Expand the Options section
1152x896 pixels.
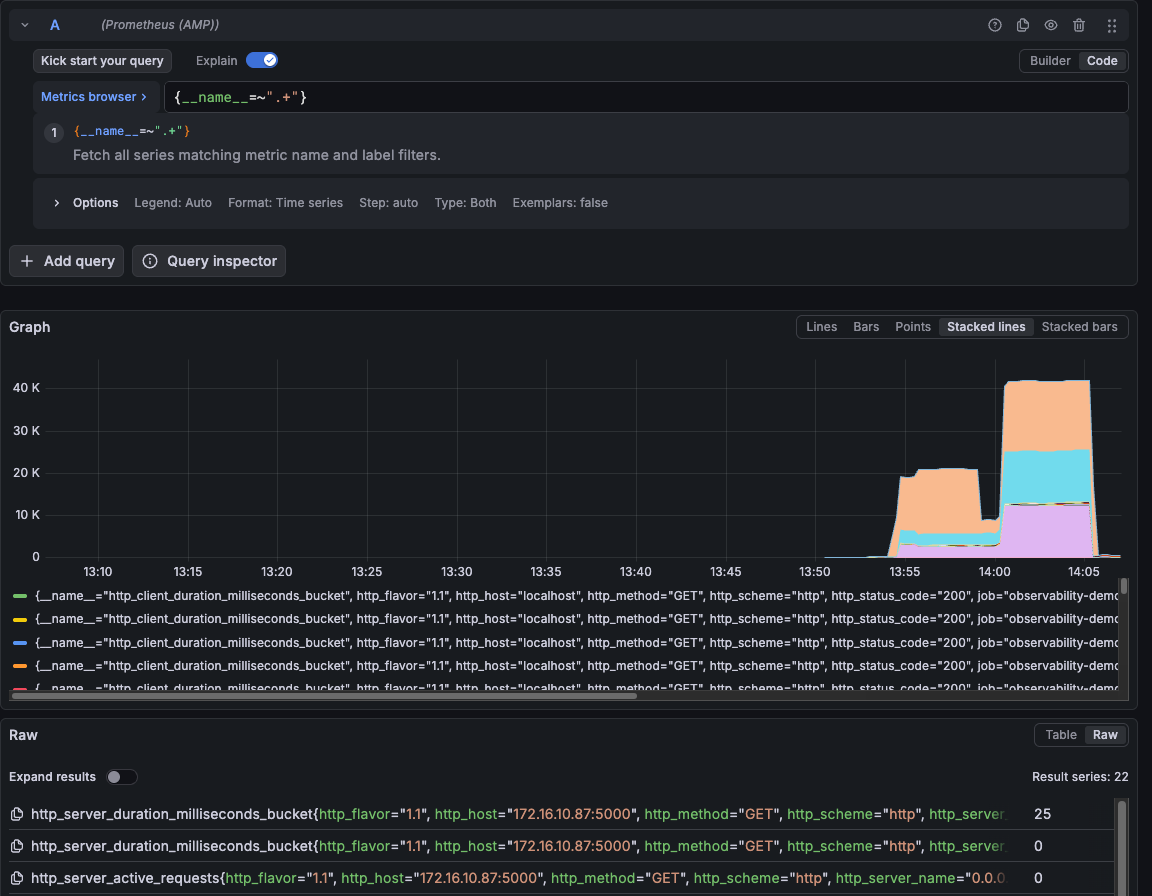pos(57,202)
